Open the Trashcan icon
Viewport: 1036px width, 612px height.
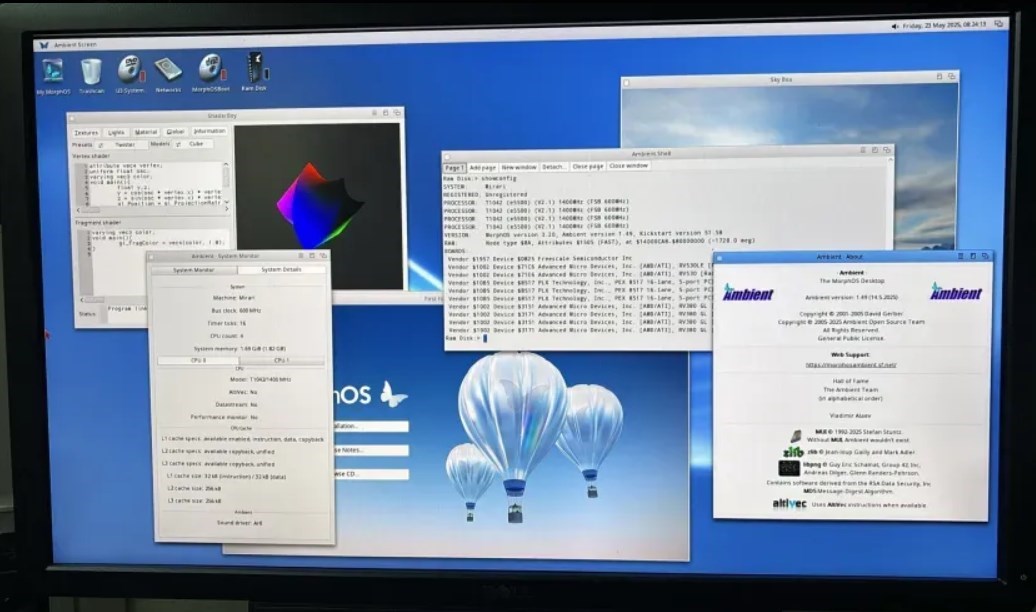91,70
